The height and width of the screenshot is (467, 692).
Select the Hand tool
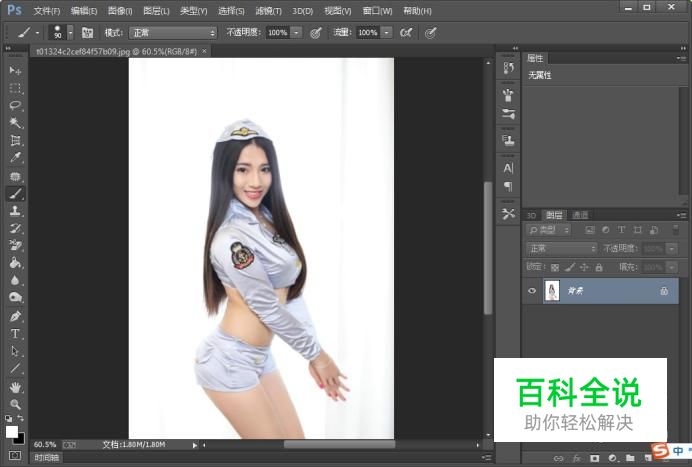coord(15,388)
